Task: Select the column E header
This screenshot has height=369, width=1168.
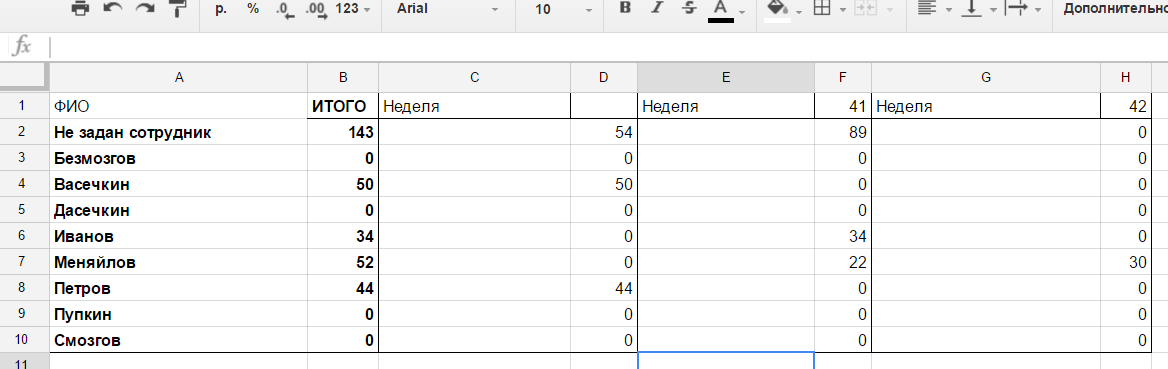Action: [726, 77]
